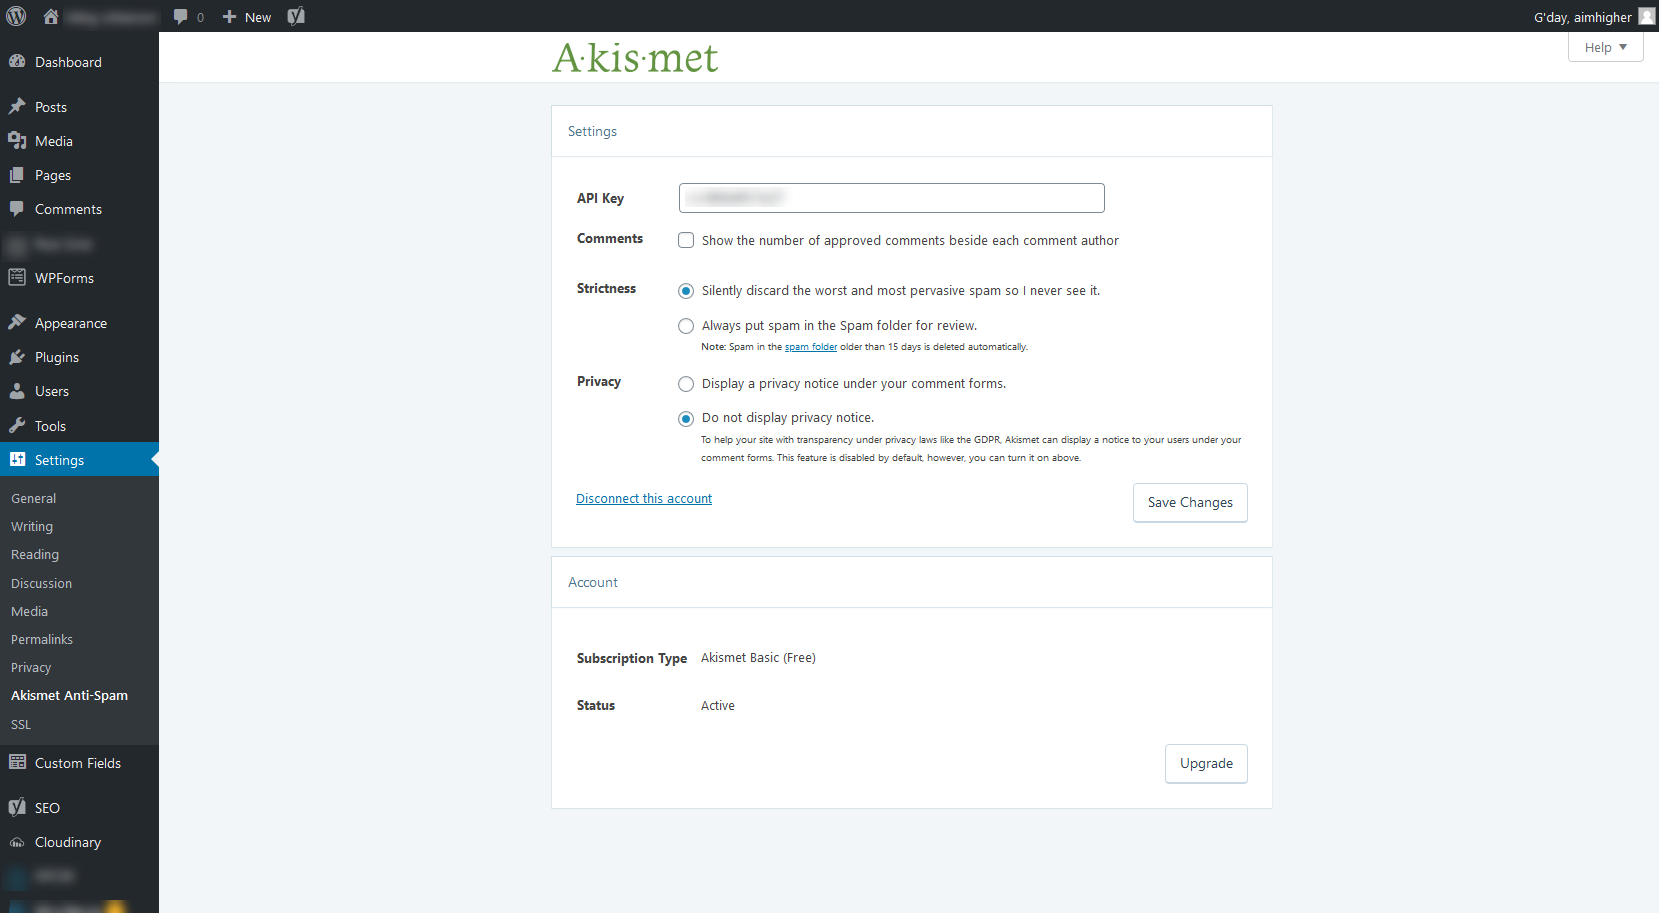The width and height of the screenshot is (1659, 913).
Task: Click the Users person icon
Action: tap(17, 390)
